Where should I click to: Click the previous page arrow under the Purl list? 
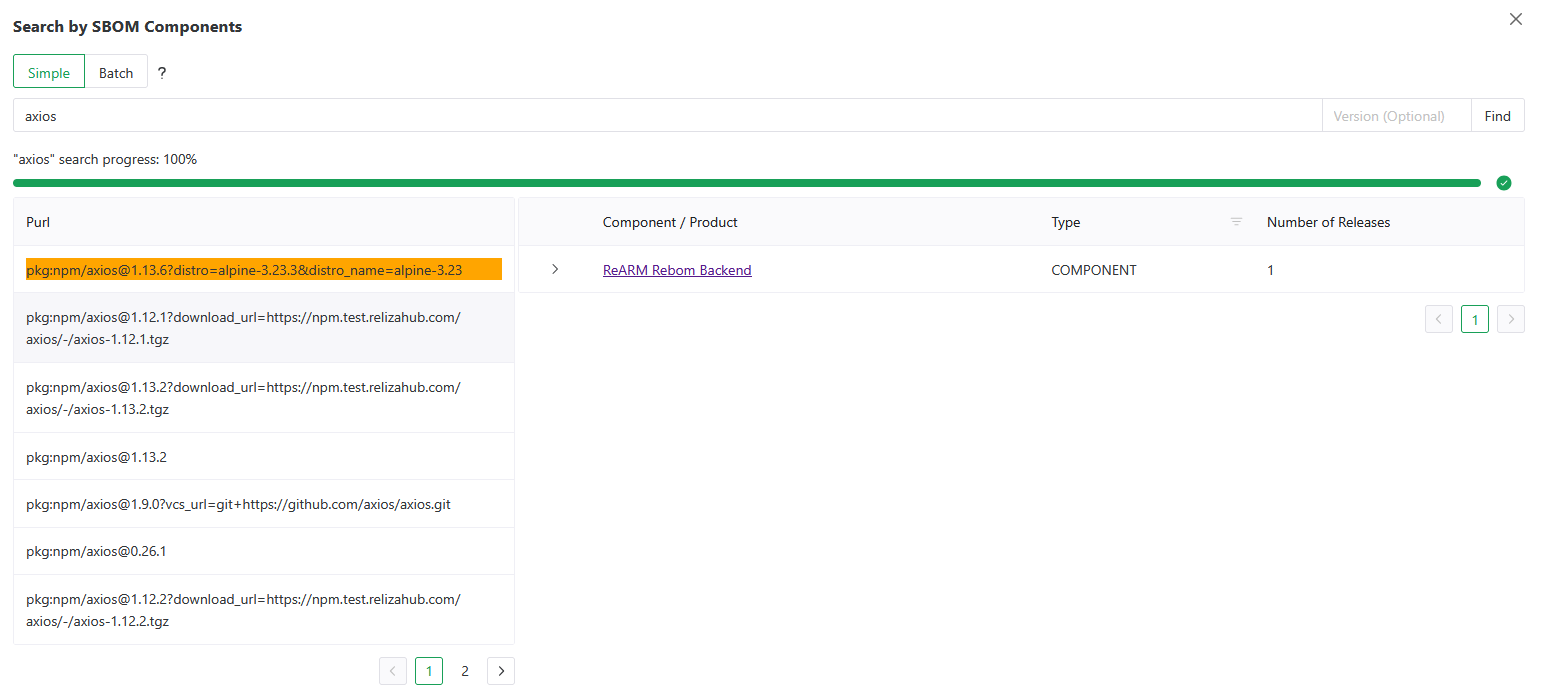point(393,671)
